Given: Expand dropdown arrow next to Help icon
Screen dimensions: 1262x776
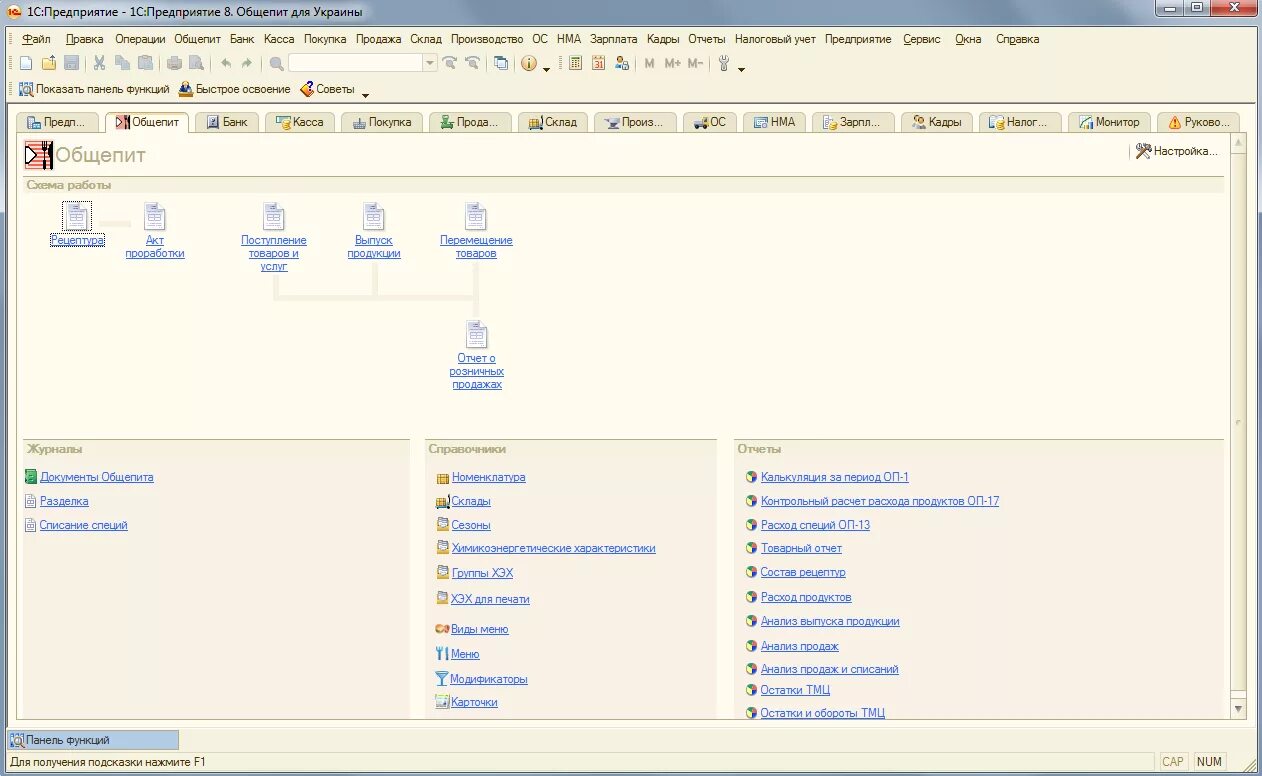Looking at the screenshot, I should coord(546,68).
